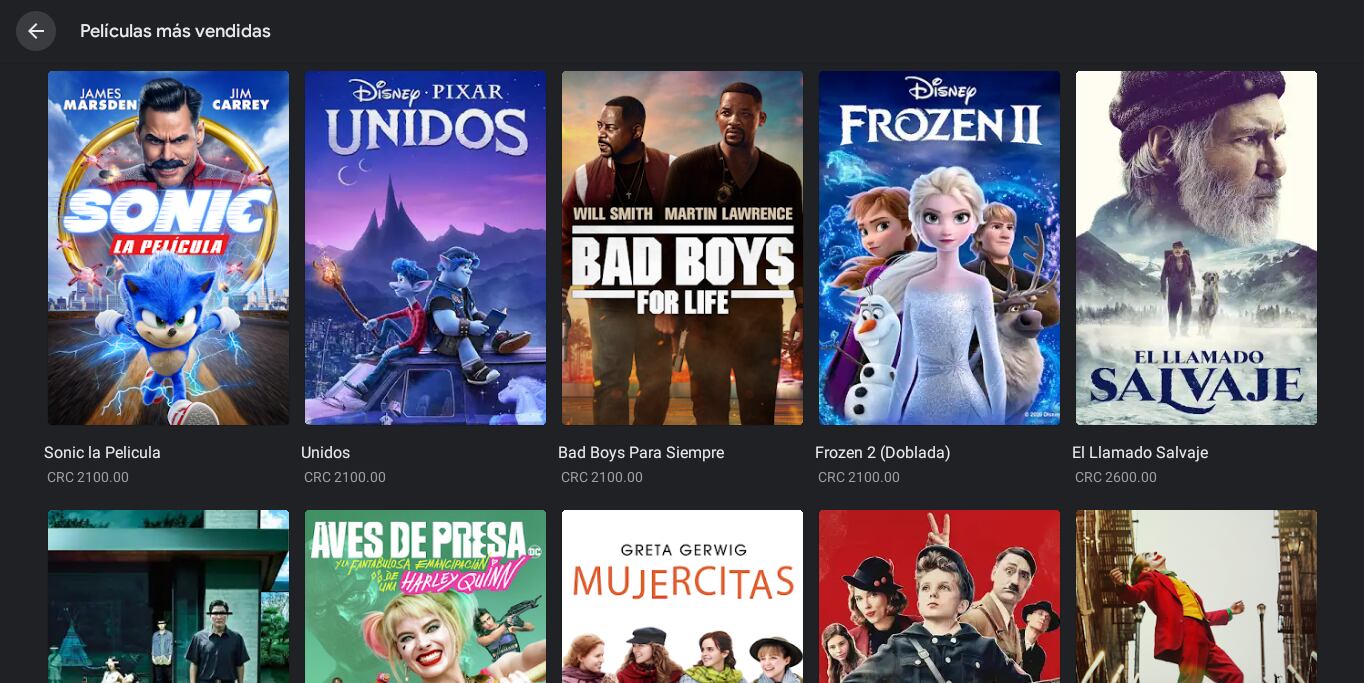Click the Bad Boys Para Siempre title
This screenshot has width=1364, height=683.
click(641, 453)
